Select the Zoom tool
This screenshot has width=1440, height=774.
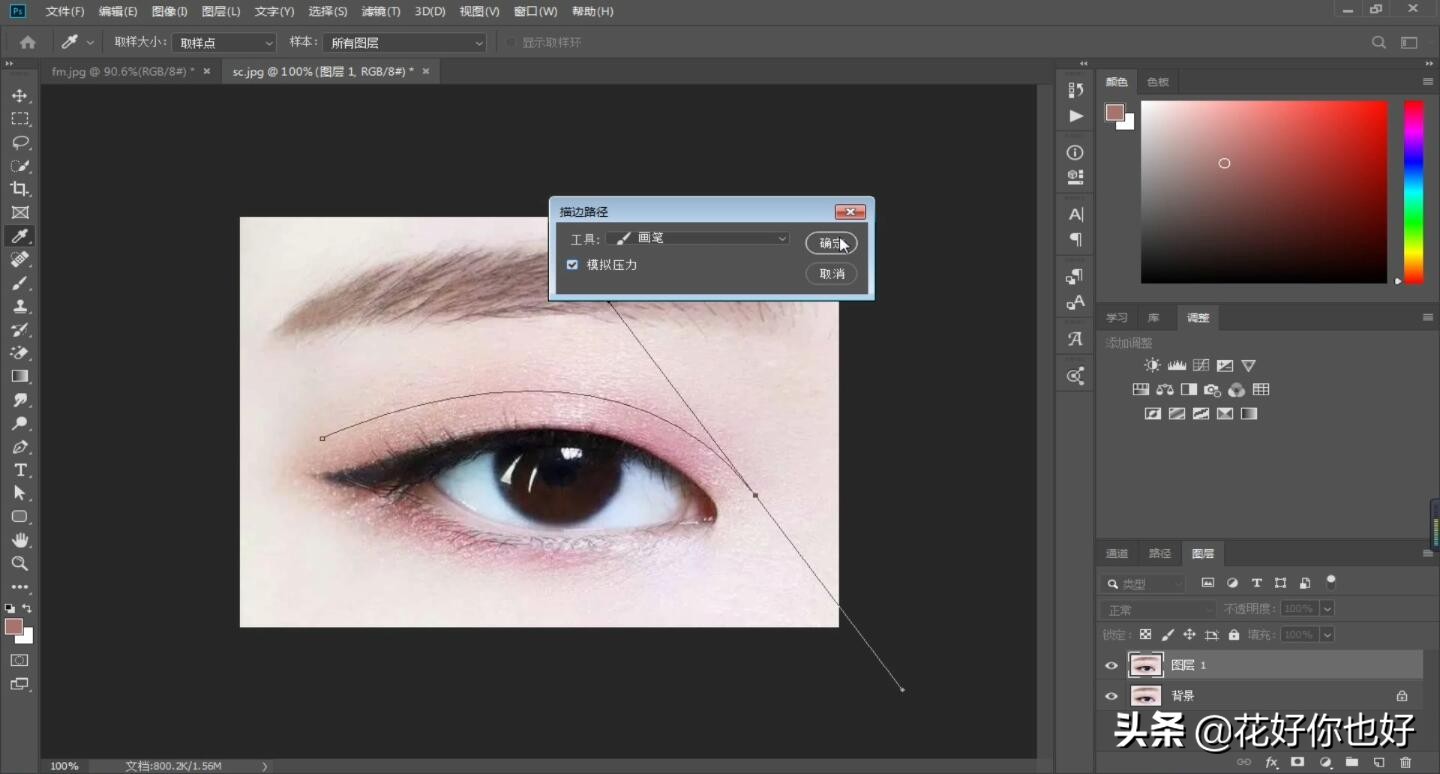point(19,564)
